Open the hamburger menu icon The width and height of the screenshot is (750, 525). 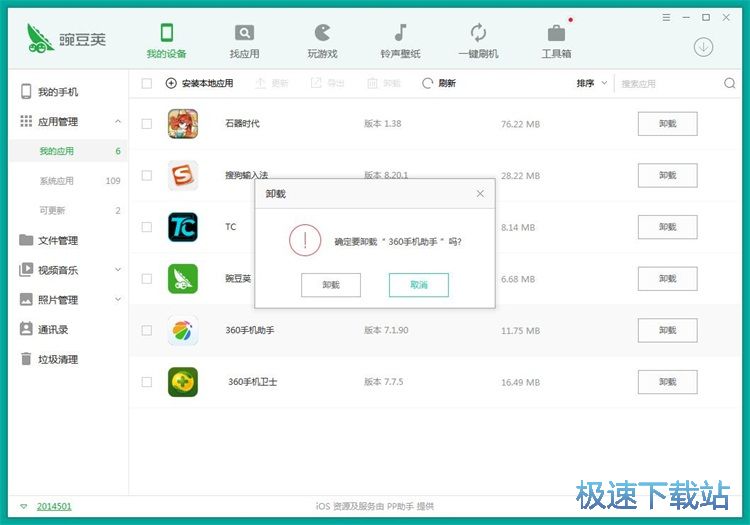tap(666, 18)
